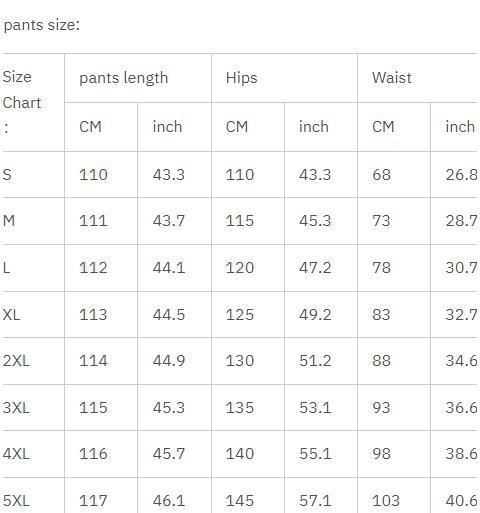This screenshot has height=513, width=480.
Task: Click the 103 CM waist value
Action: click(x=386, y=501)
